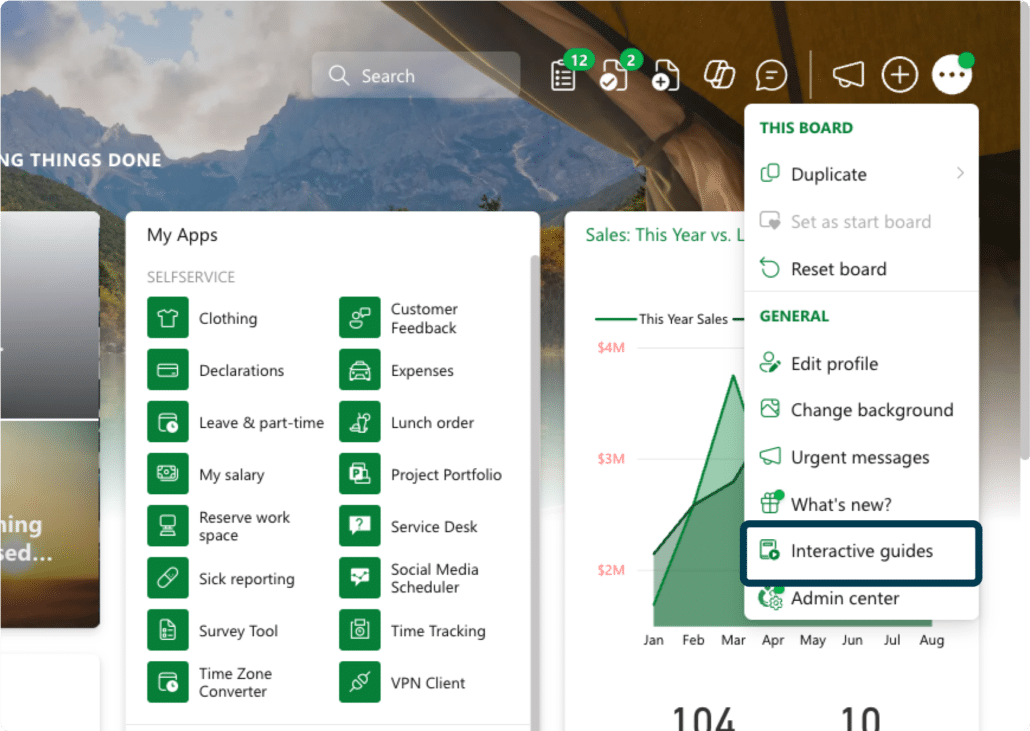Open Reserve work space app icon
The height and width of the screenshot is (731, 1030).
(x=168, y=526)
